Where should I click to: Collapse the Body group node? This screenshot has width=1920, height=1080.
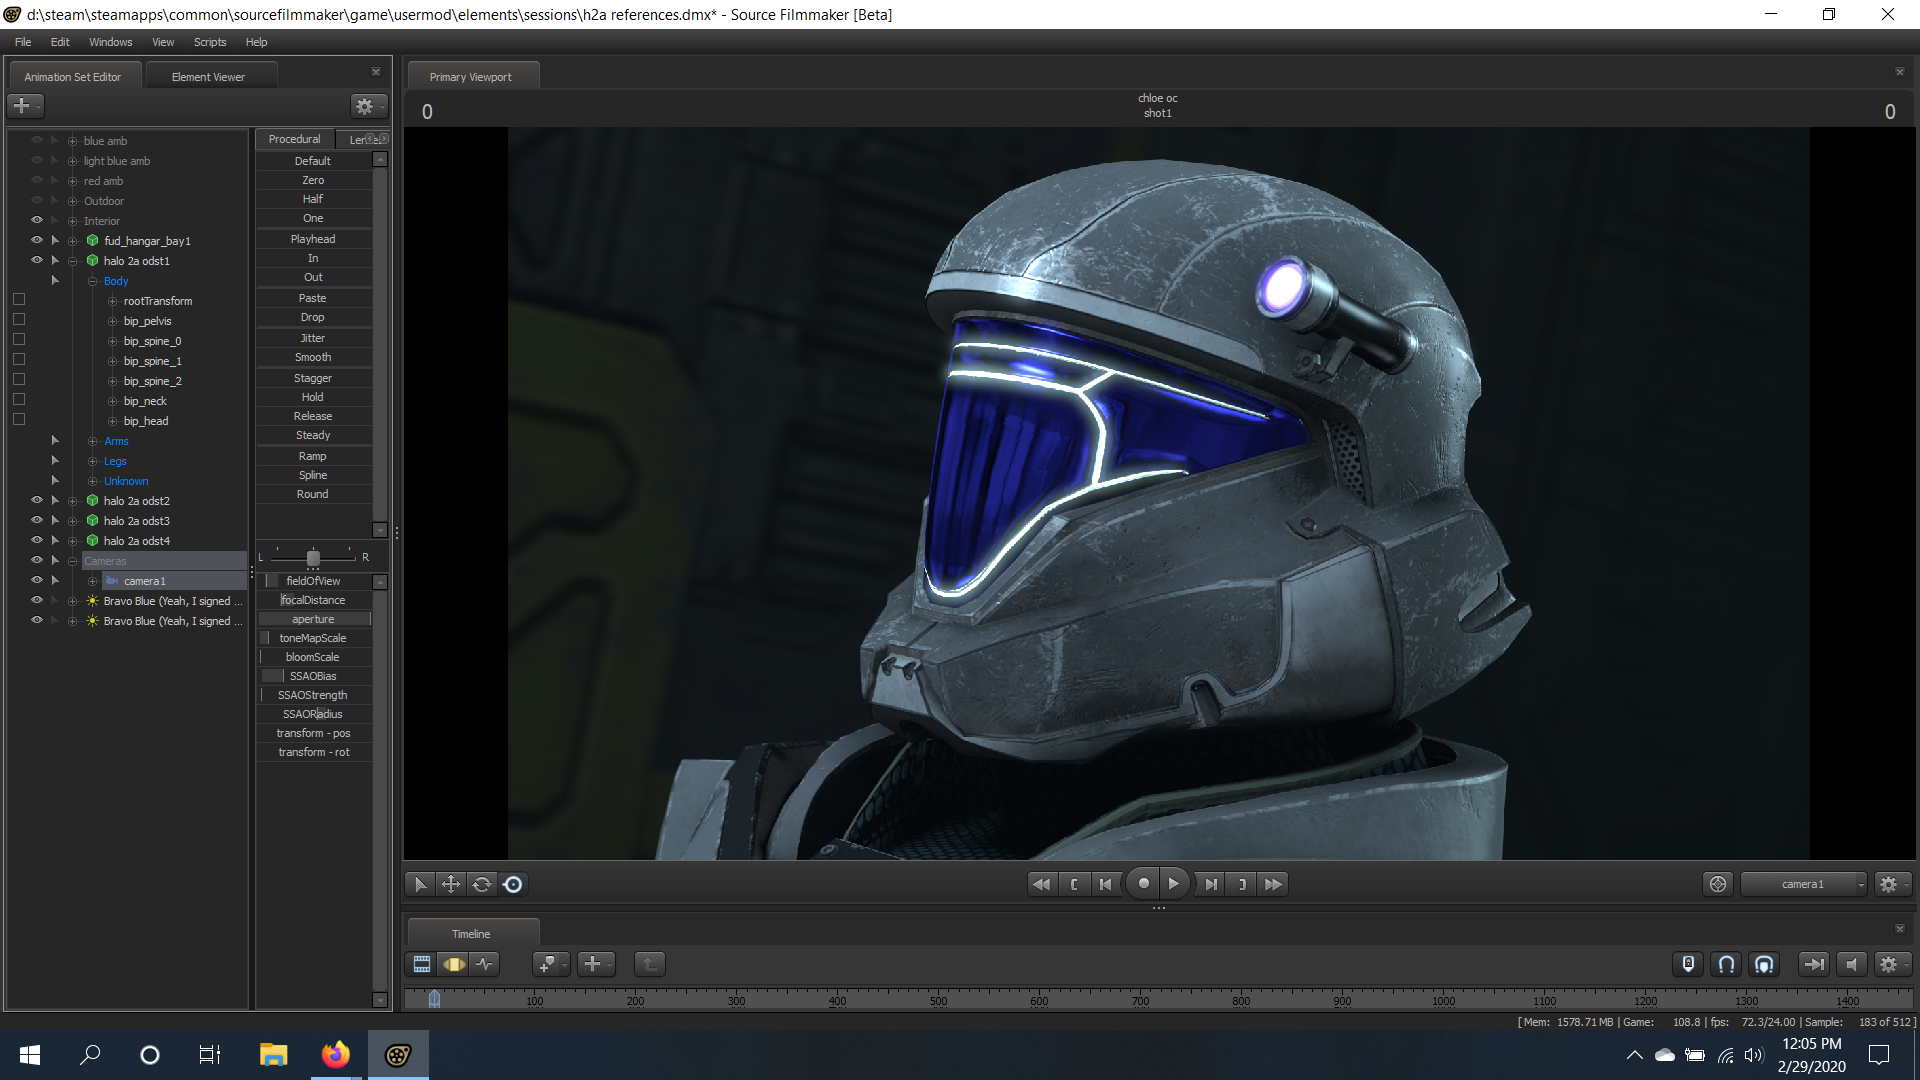[92, 281]
